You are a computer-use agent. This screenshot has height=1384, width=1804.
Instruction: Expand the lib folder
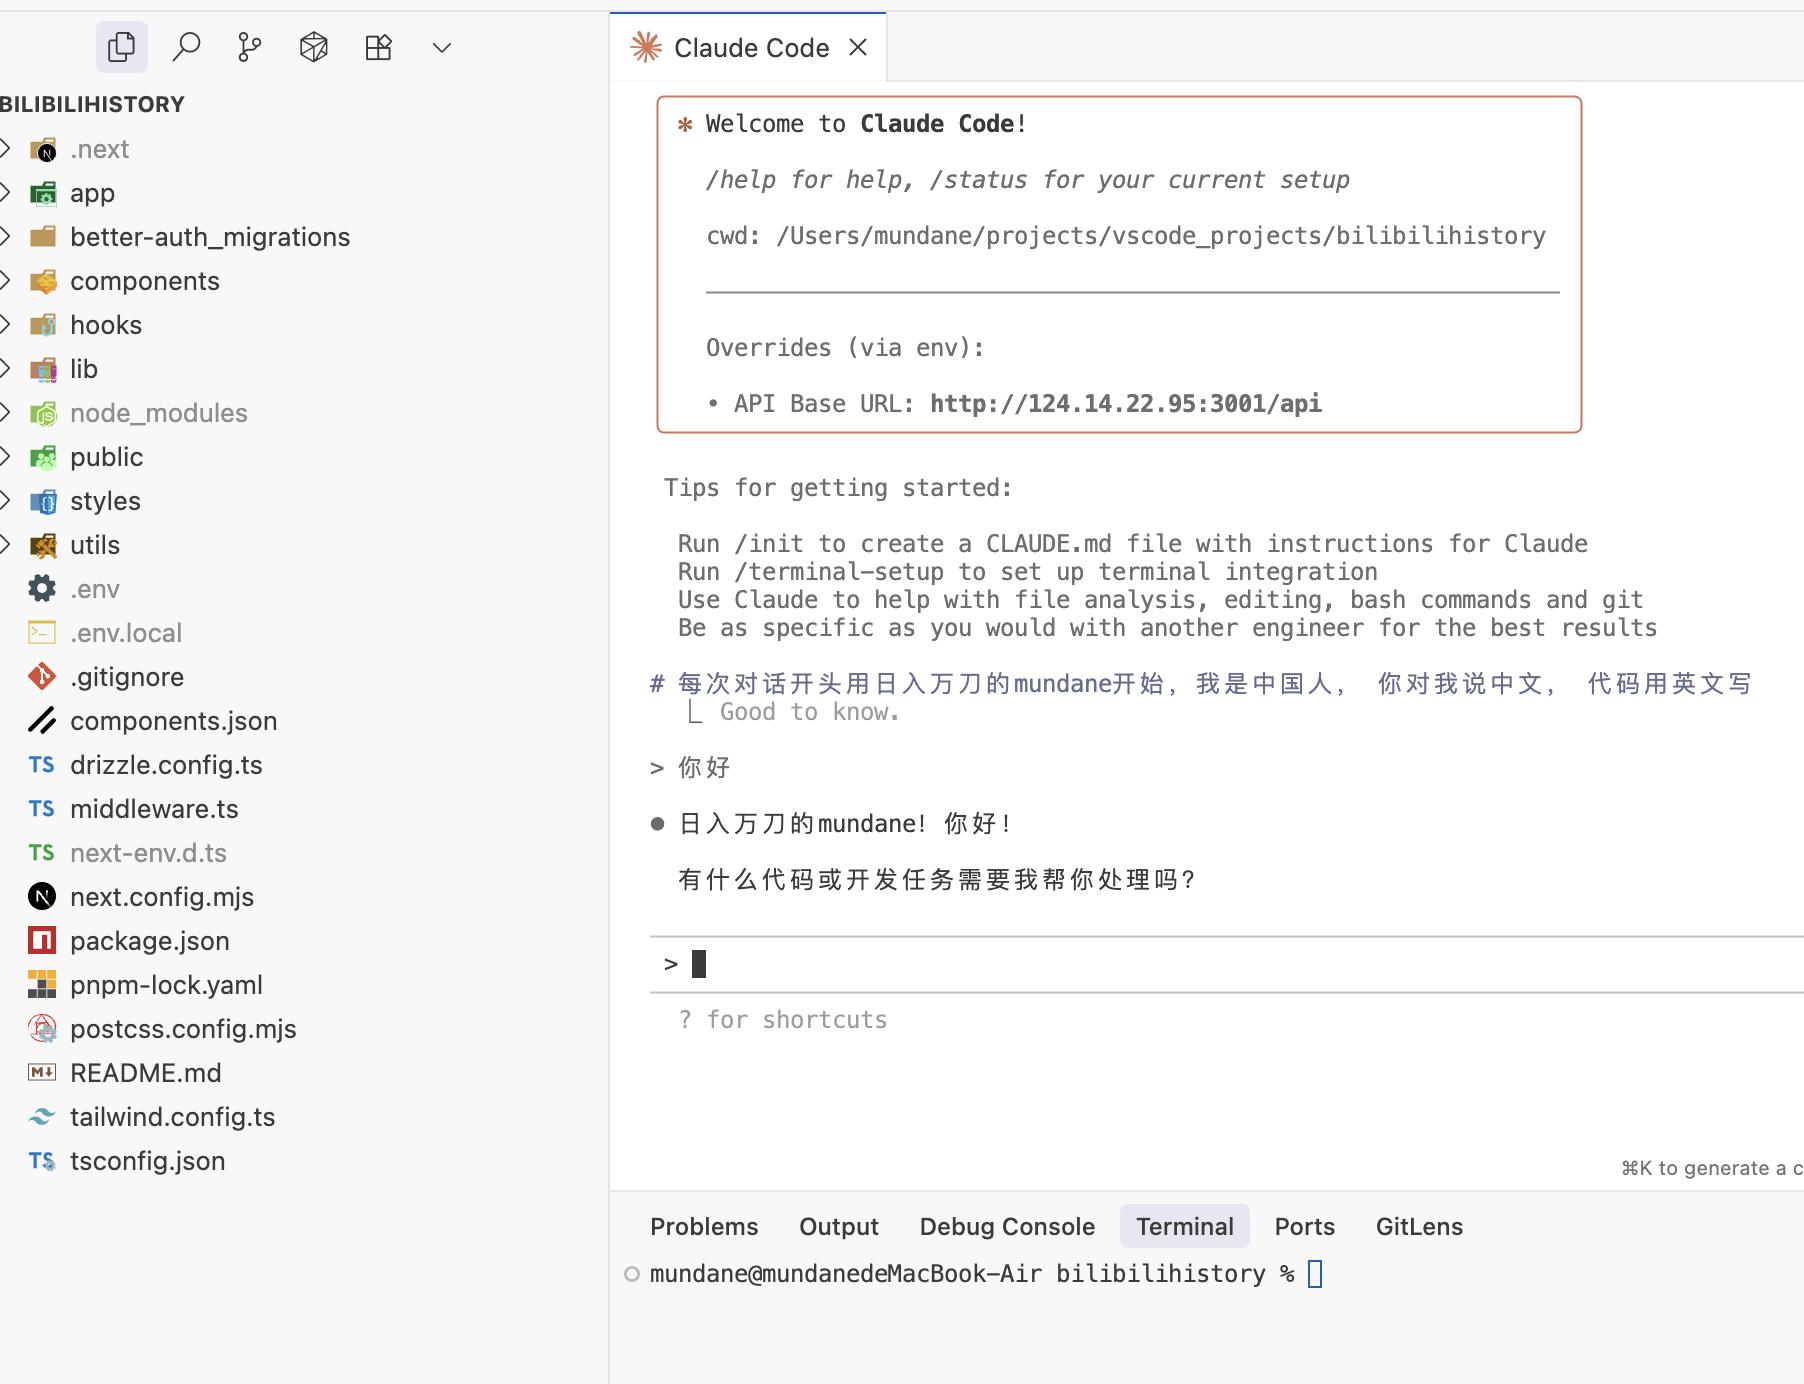6,369
